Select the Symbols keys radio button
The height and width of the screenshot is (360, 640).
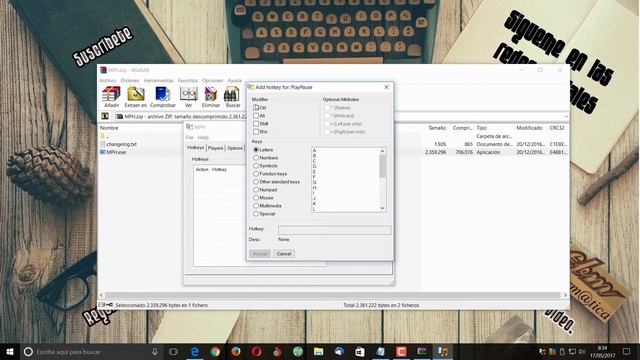pos(256,166)
